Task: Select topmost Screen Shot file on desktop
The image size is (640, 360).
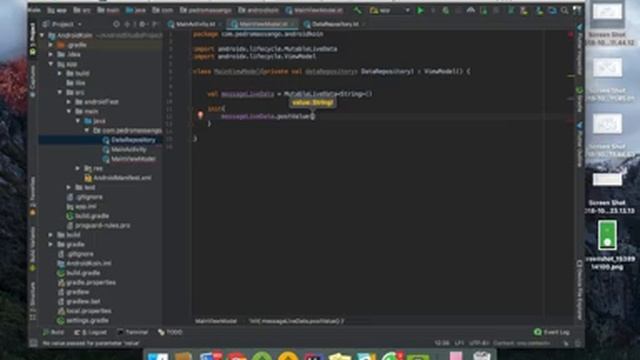Action: coord(607,12)
